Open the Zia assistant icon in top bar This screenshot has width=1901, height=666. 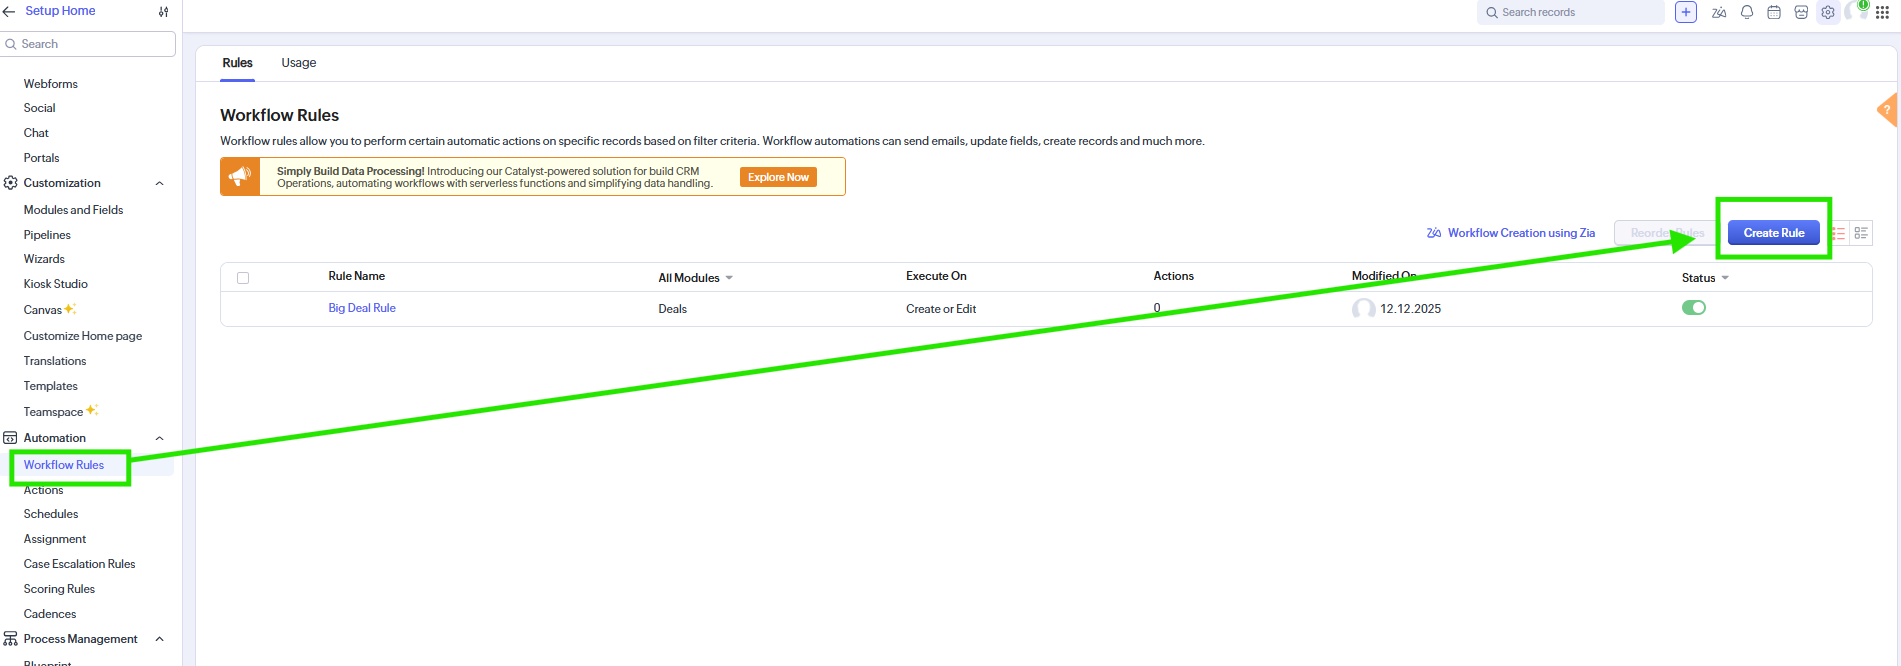pos(1719,13)
